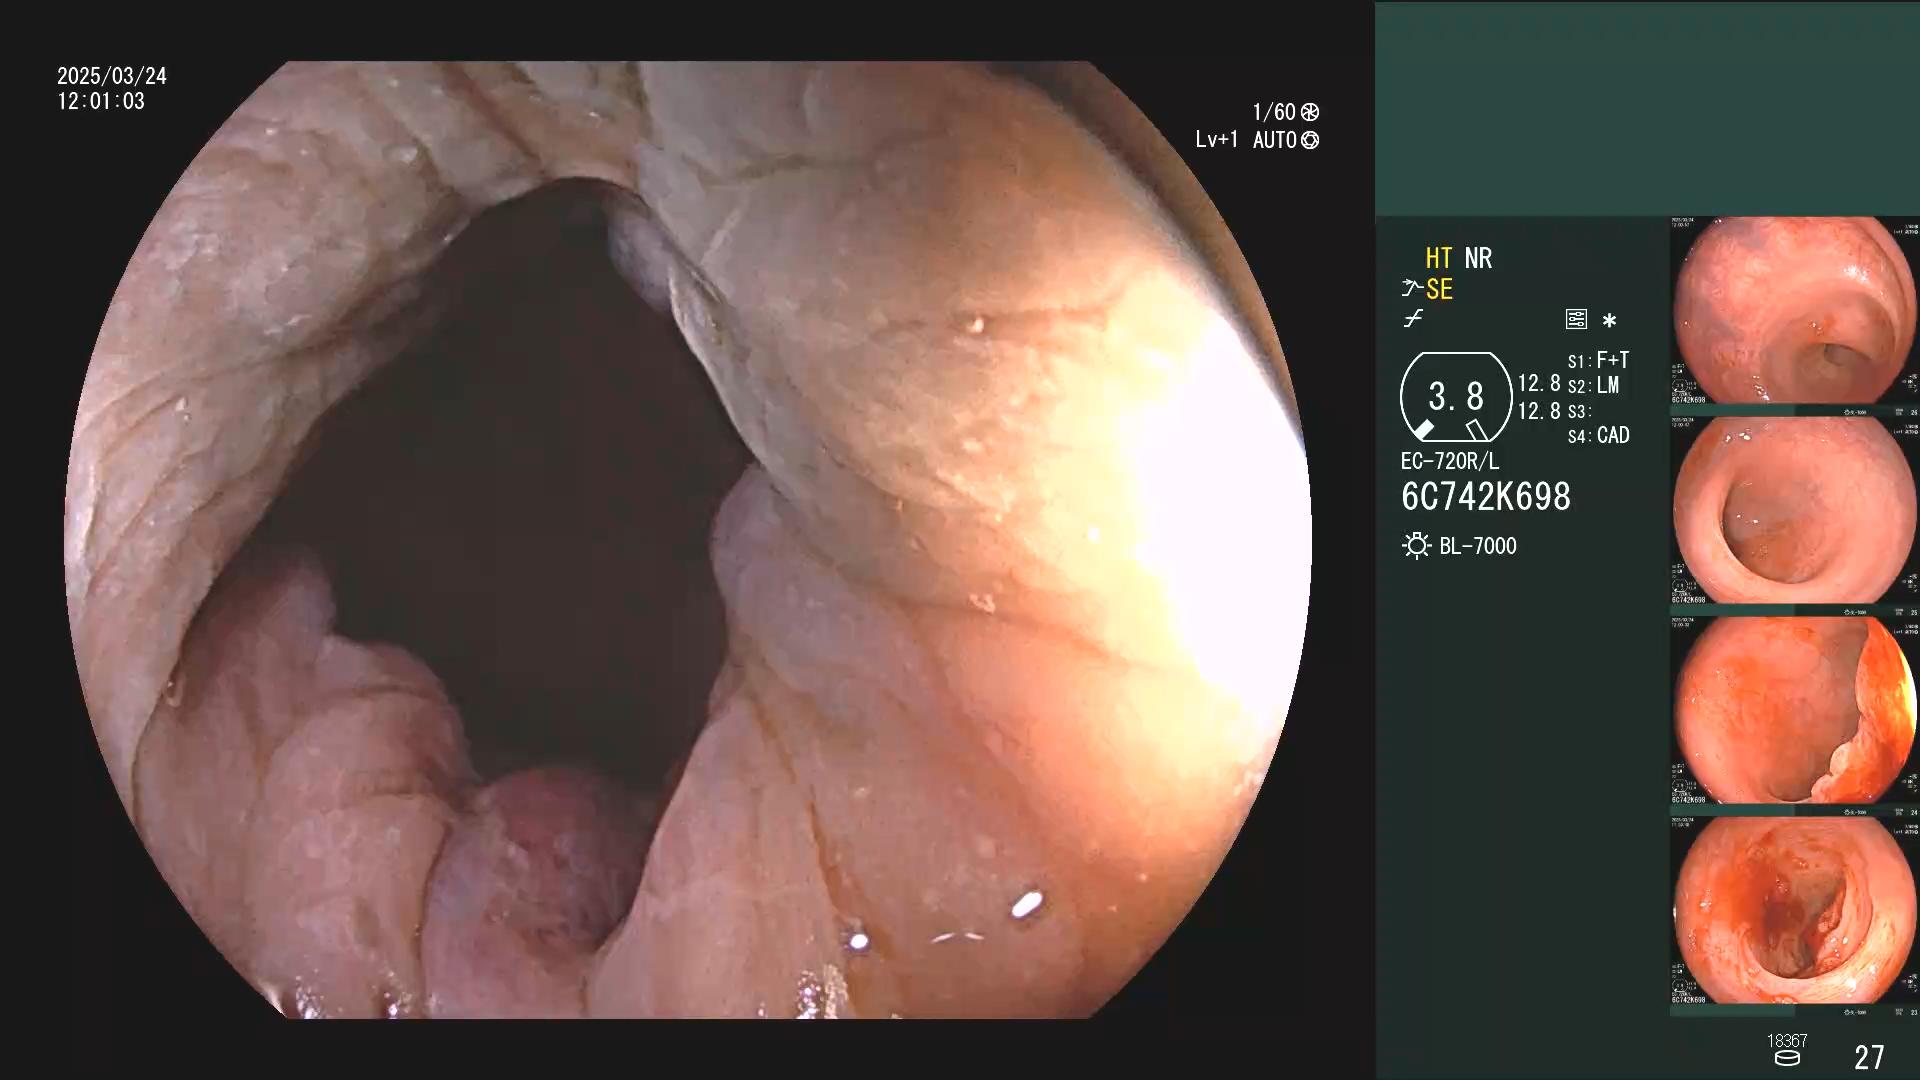Click the 1/60 shutter speed value
This screenshot has width=1920, height=1080.
(1274, 112)
